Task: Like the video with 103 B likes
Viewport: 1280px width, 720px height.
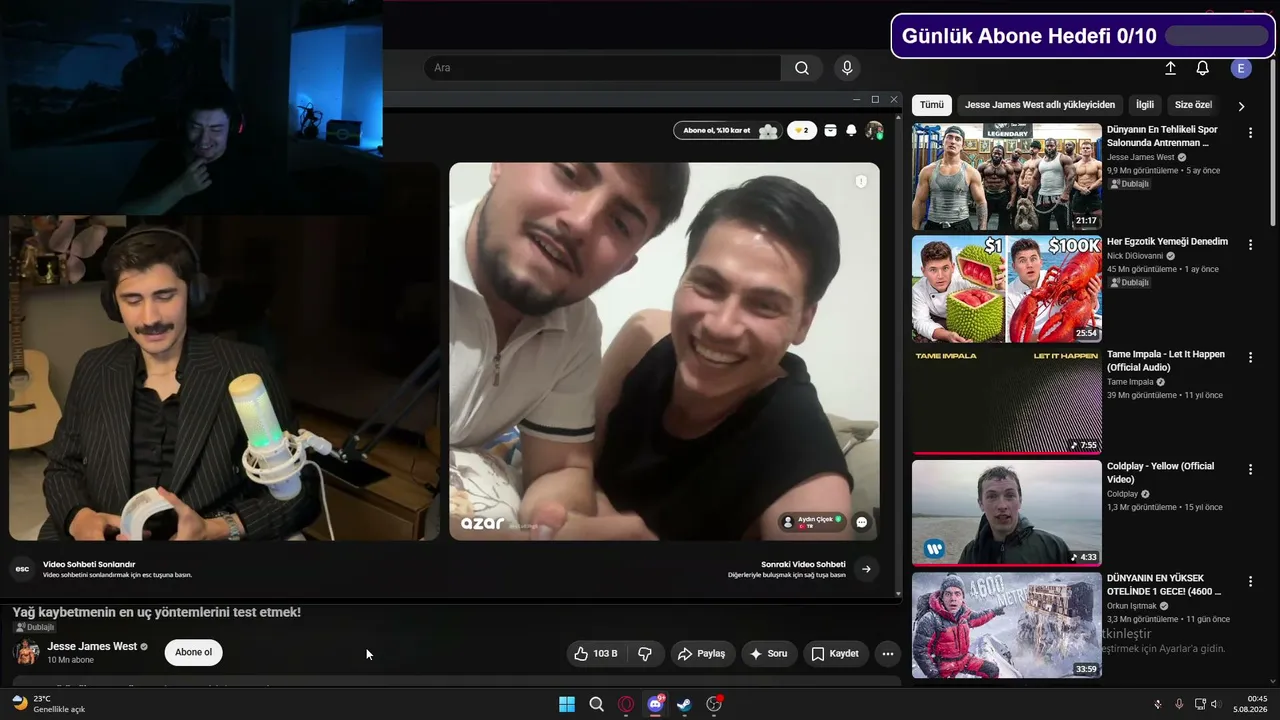Action: tap(595, 654)
